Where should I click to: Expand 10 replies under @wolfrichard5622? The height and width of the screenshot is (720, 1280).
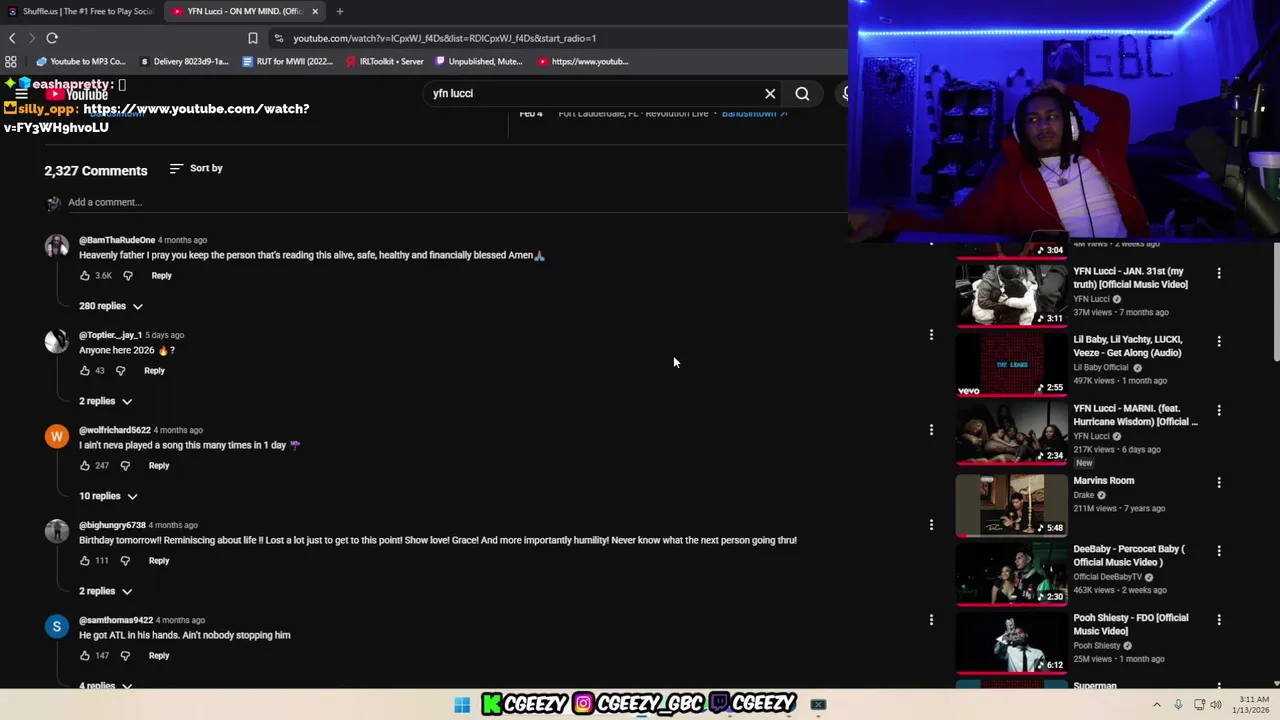pyautogui.click(x=108, y=496)
